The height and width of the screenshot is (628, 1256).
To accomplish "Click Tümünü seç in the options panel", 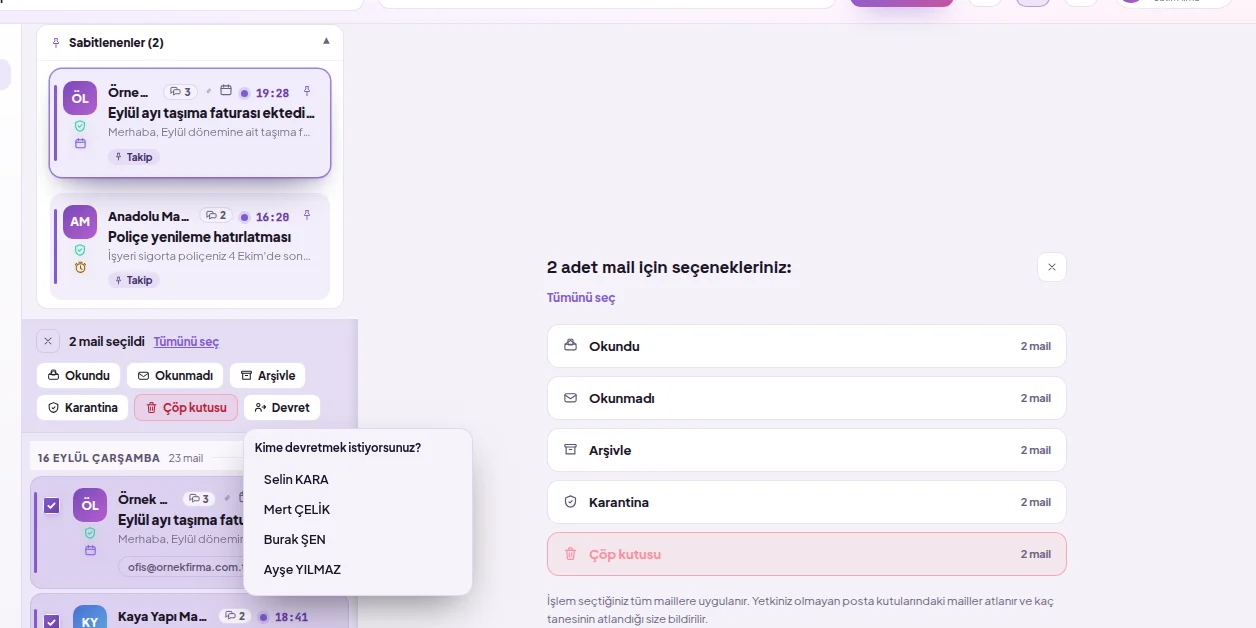I will point(581,298).
